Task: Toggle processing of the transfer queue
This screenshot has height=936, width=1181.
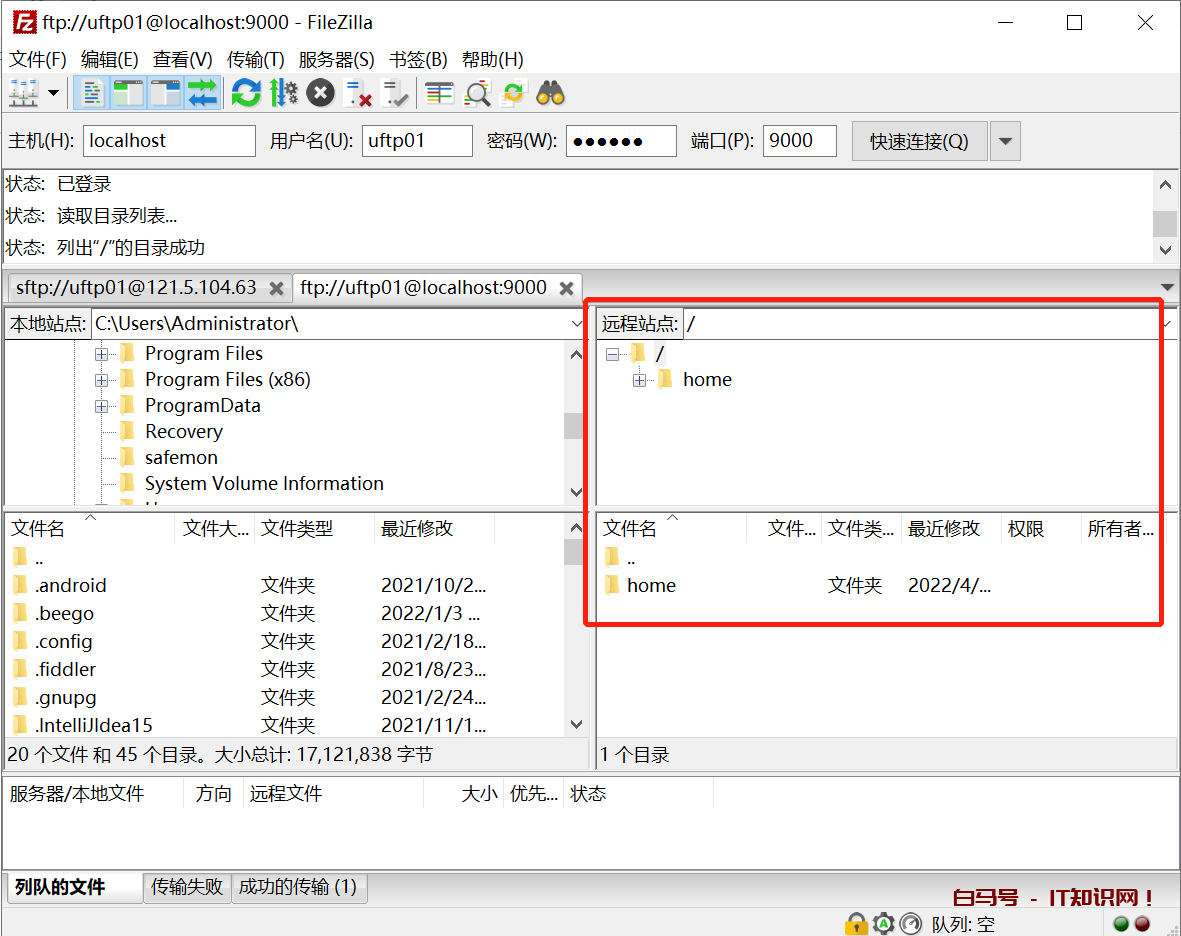Action: click(283, 94)
